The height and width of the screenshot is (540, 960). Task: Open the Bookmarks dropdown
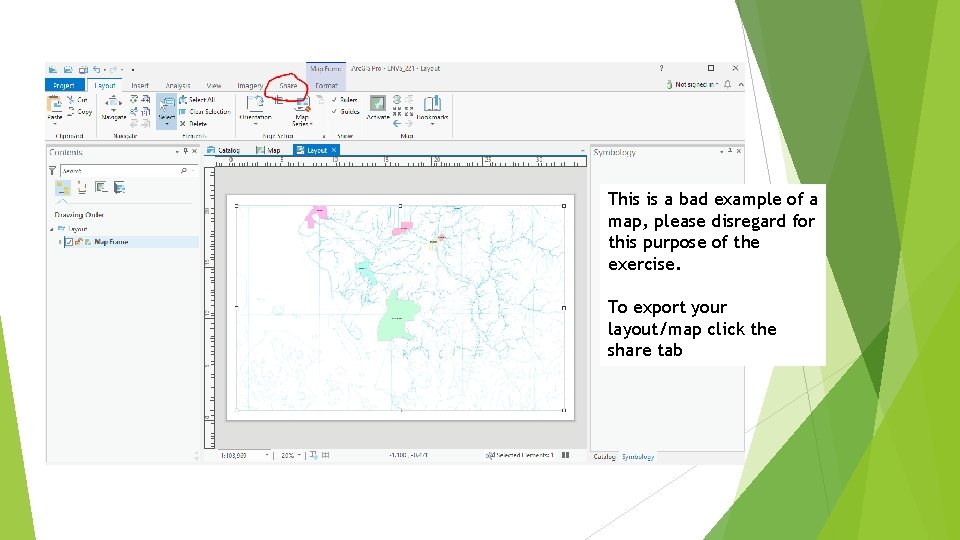click(432, 111)
